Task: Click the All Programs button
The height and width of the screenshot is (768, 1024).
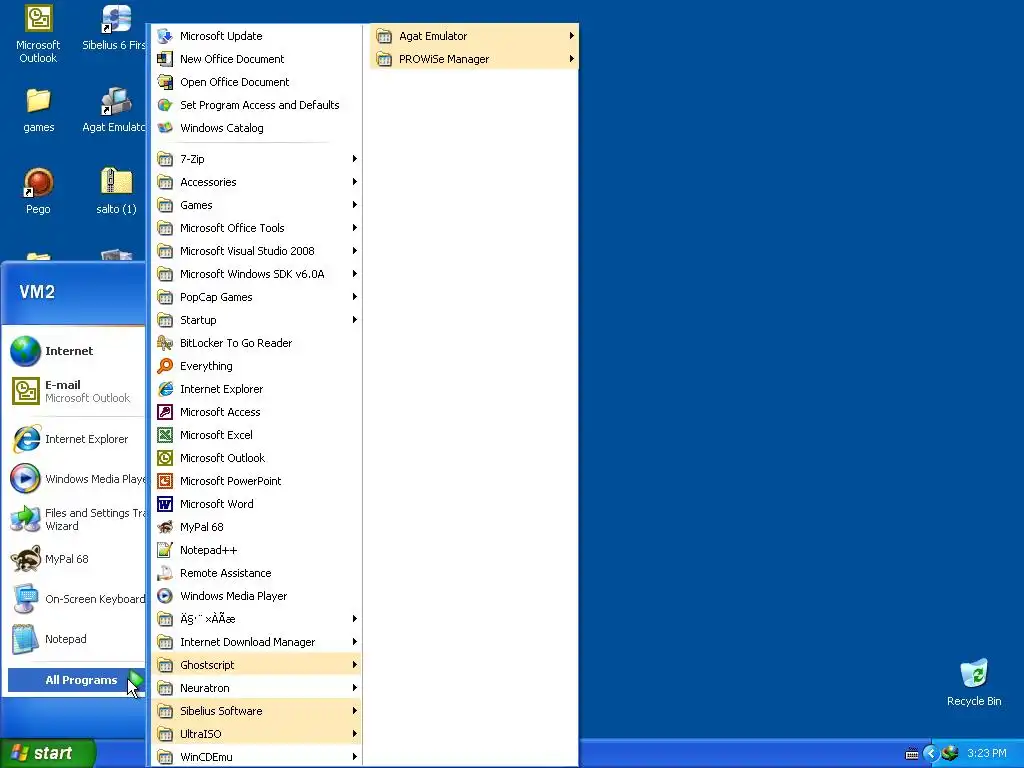Action: tap(76, 680)
